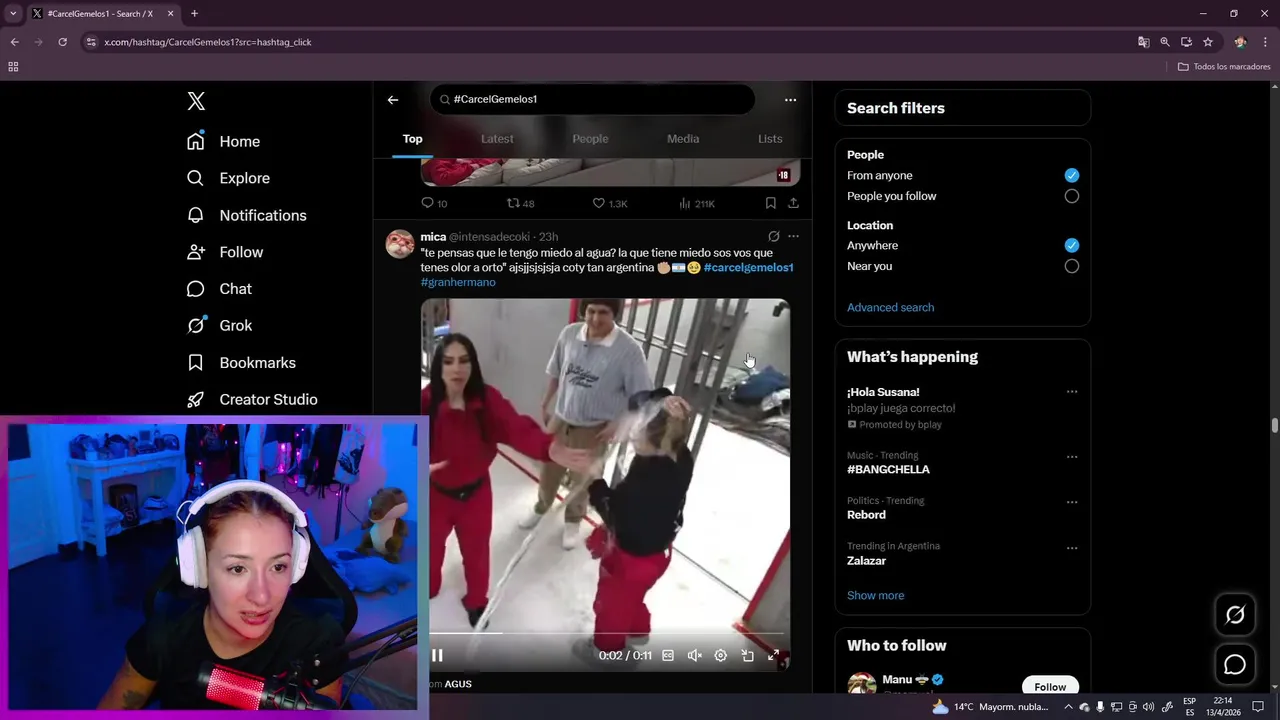Open the Rebord trending topic
Image resolution: width=1280 pixels, height=720 pixels.
[x=866, y=515]
